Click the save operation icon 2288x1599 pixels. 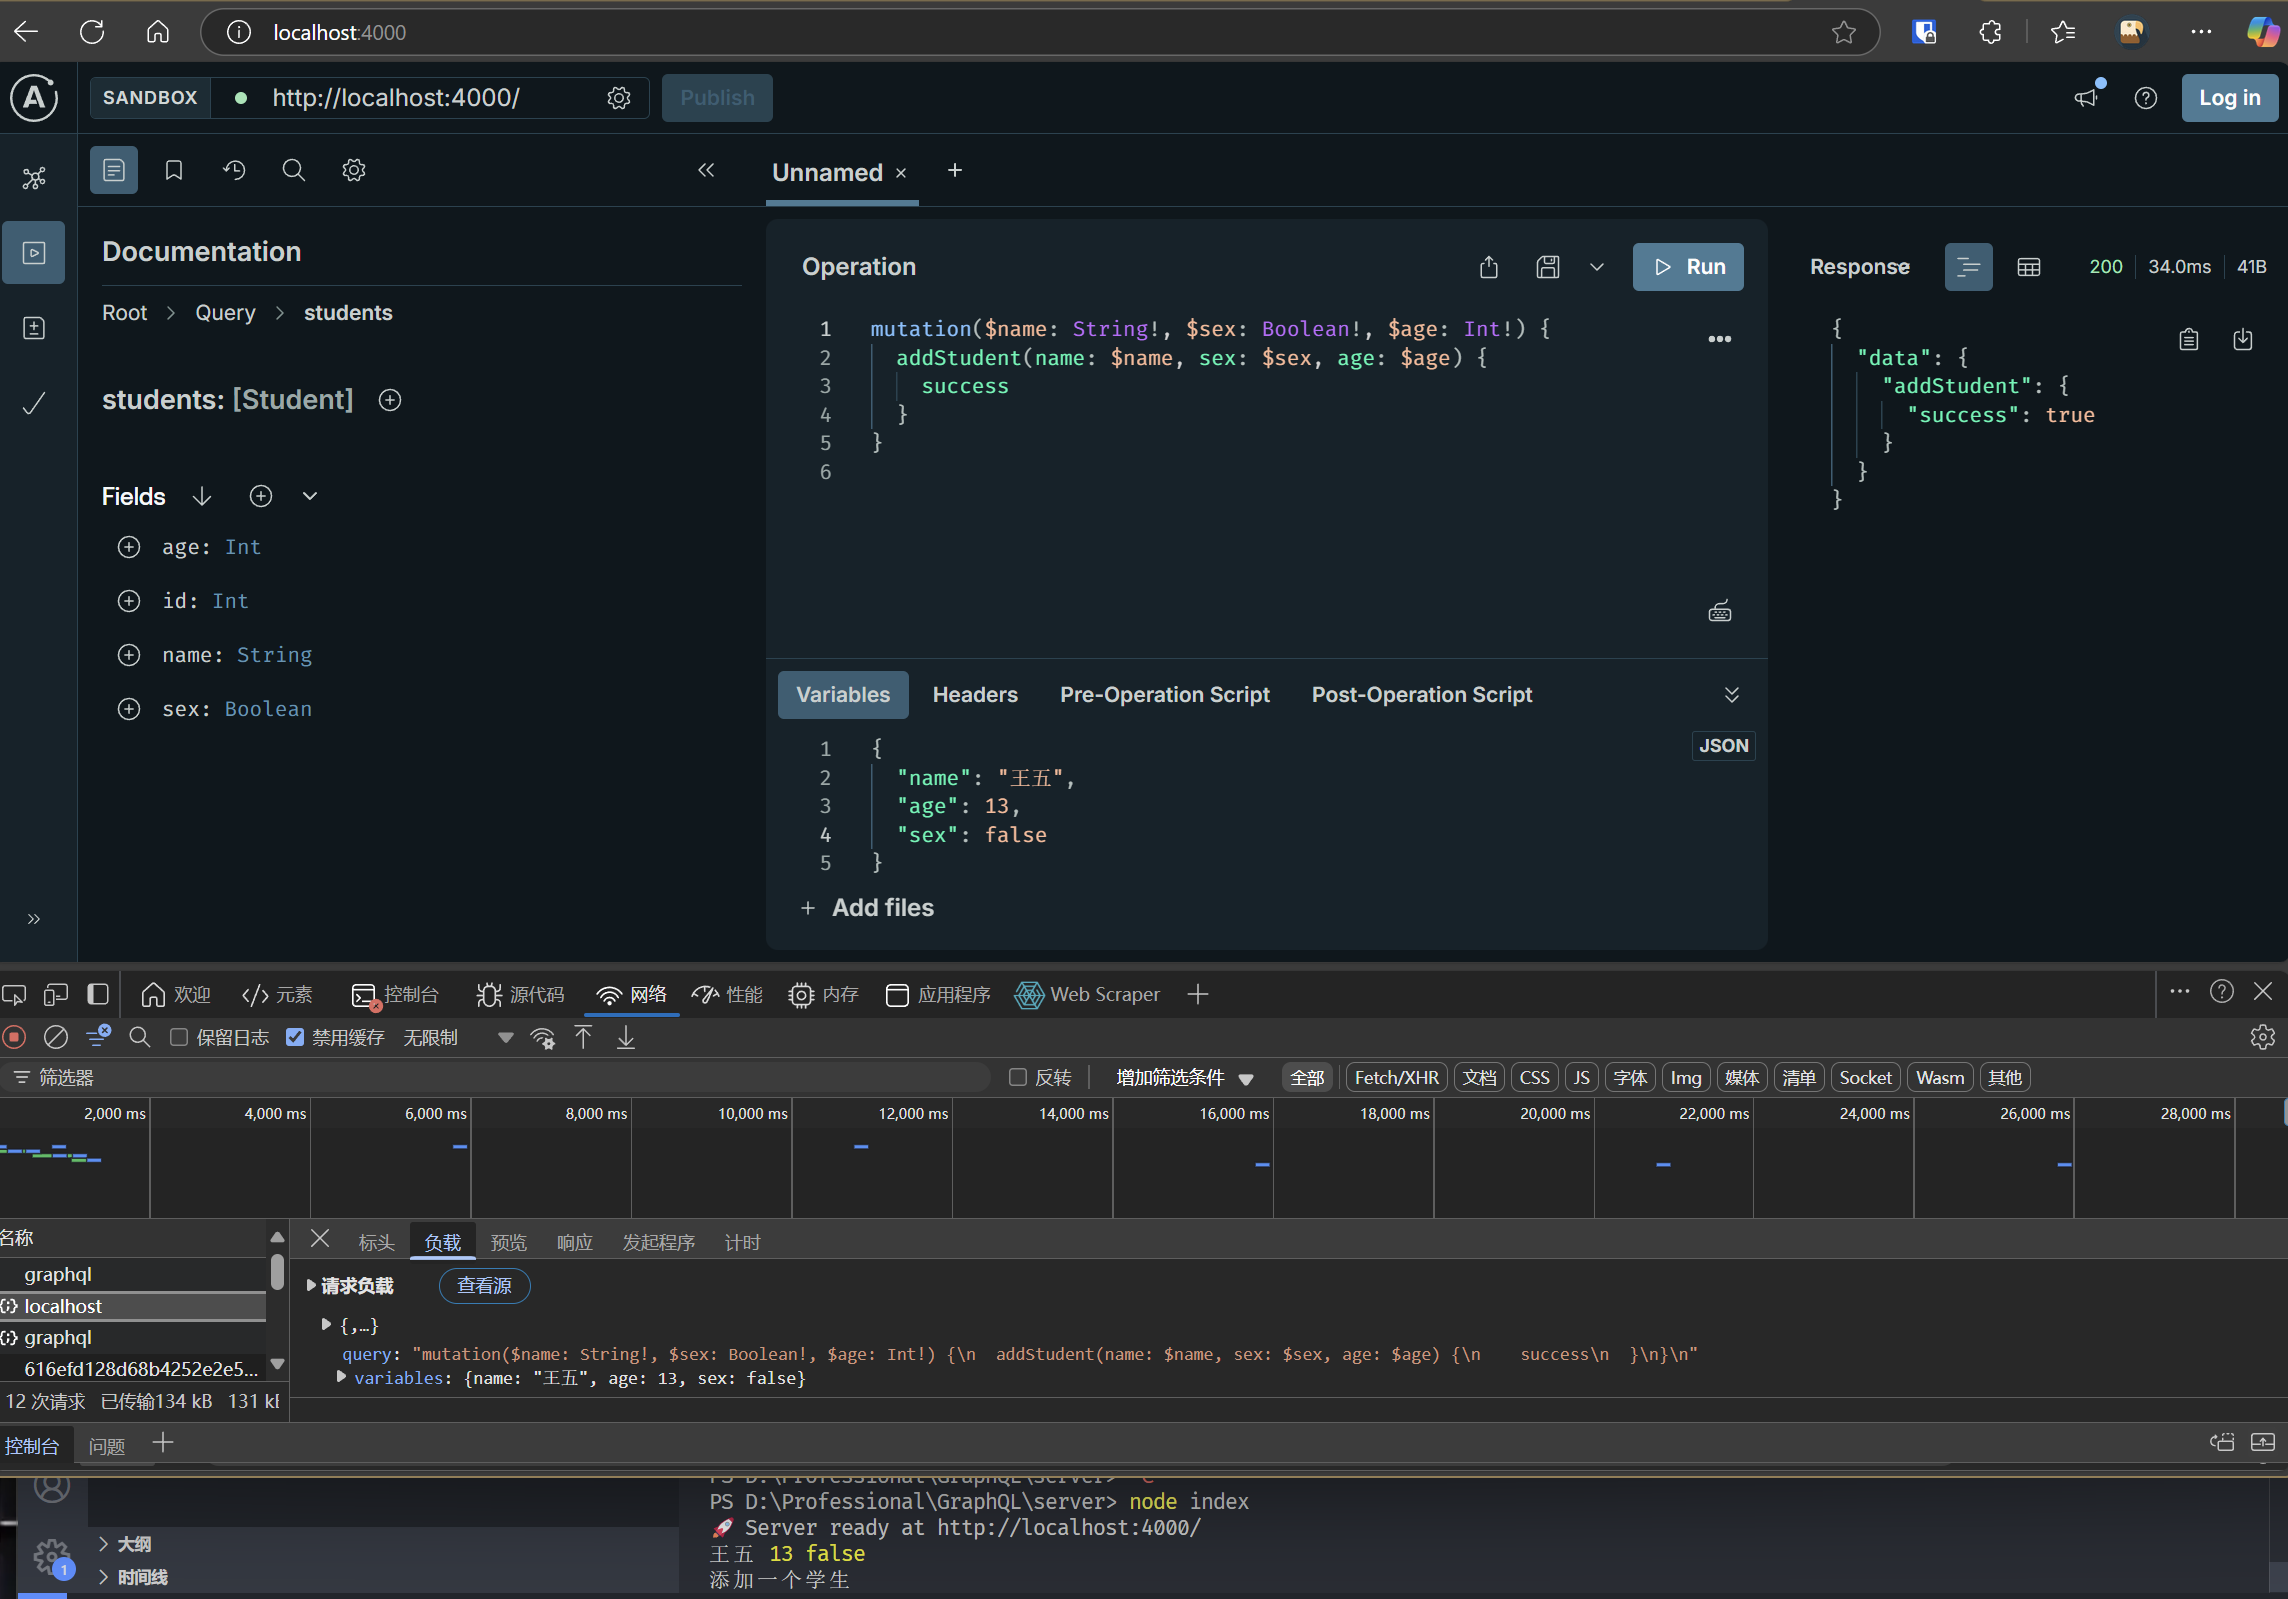[1547, 267]
